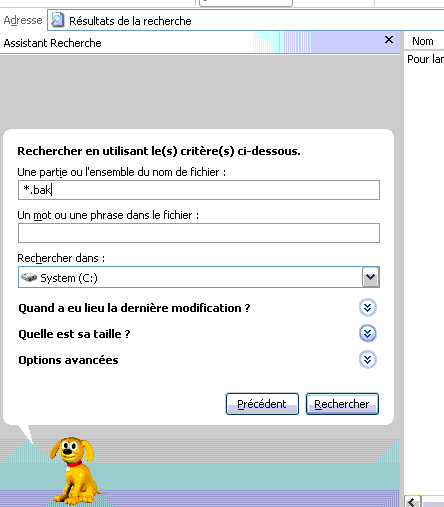Screen dimensions: 444x507
Task: Click the empty word or phrase field
Action: point(199,233)
